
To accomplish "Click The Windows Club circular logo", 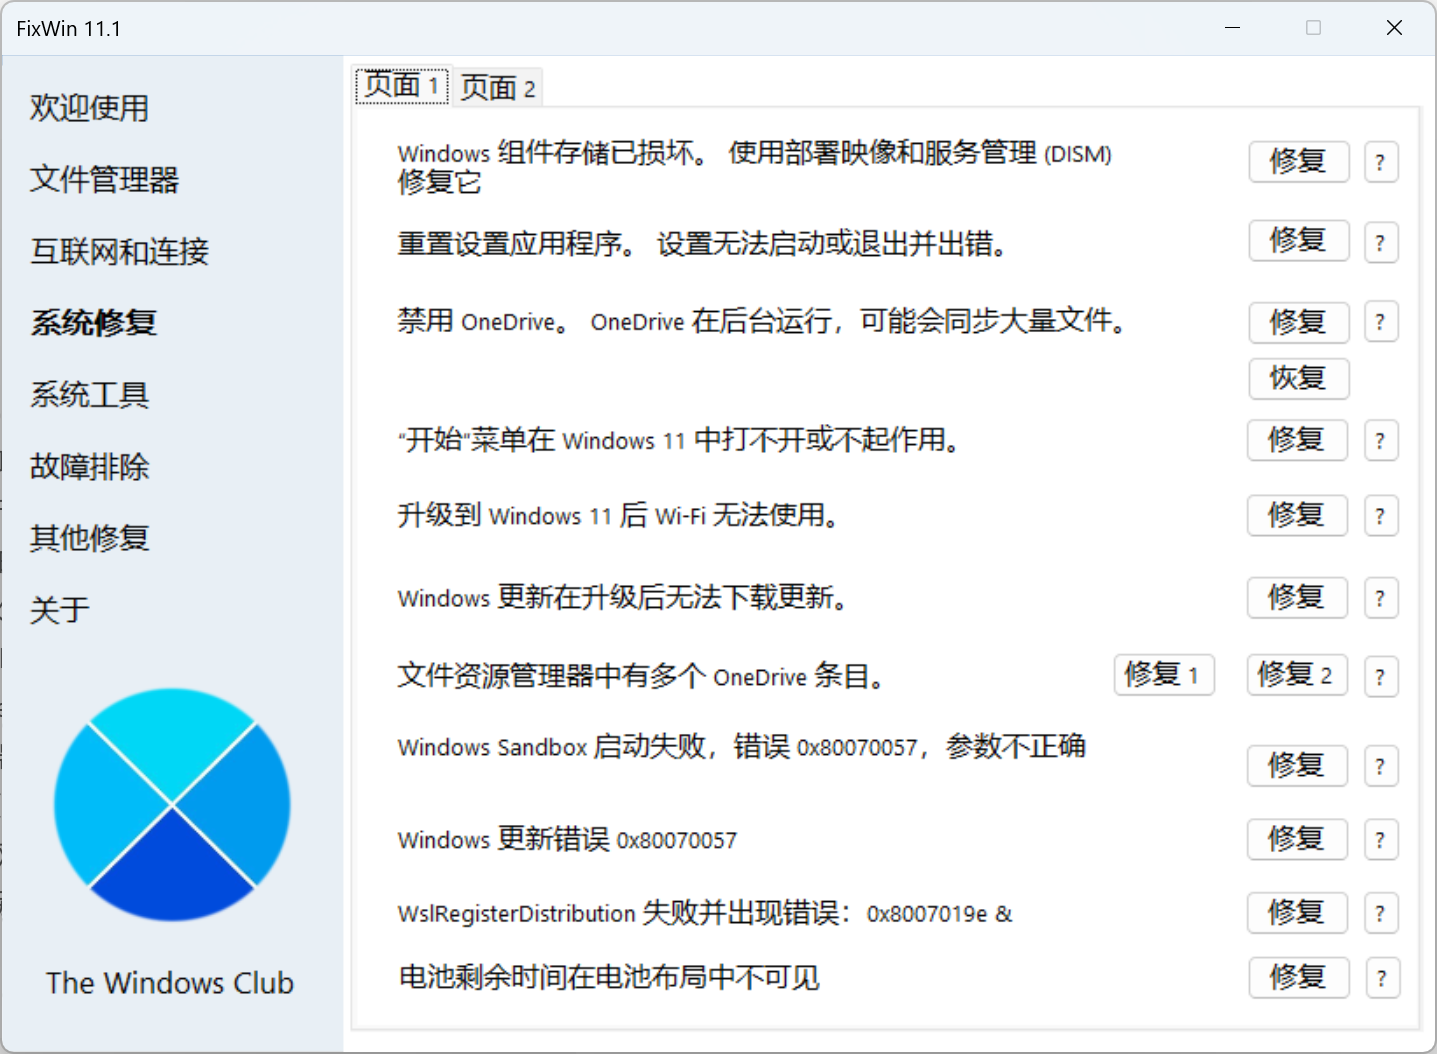I will click(x=172, y=804).
